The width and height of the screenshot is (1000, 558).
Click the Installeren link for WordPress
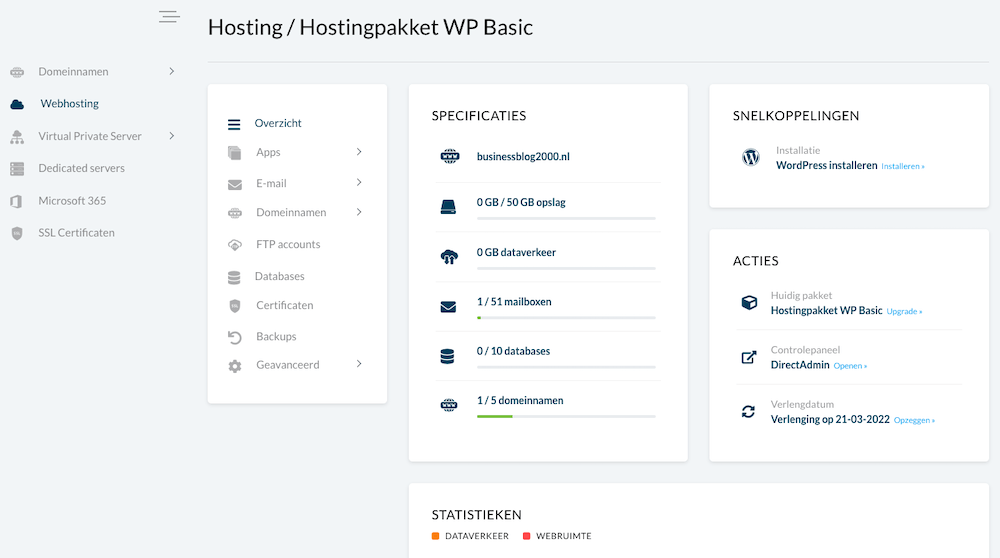[903, 166]
